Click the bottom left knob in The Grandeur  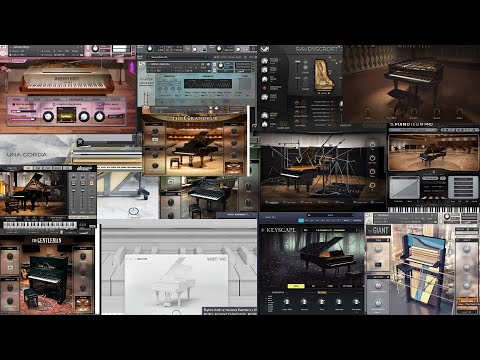[155, 165]
